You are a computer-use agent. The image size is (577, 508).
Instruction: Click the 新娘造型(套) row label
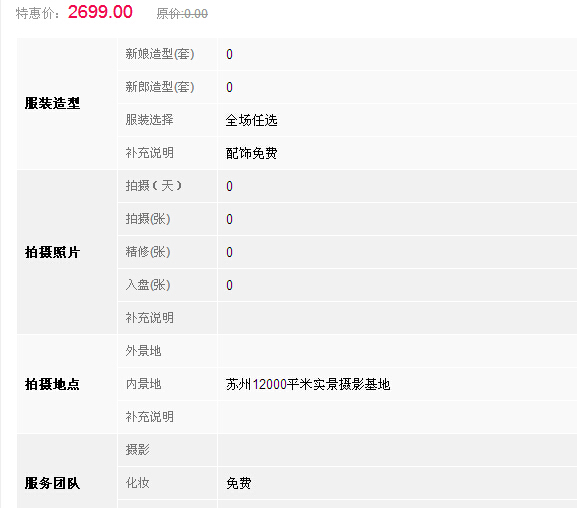coord(160,54)
